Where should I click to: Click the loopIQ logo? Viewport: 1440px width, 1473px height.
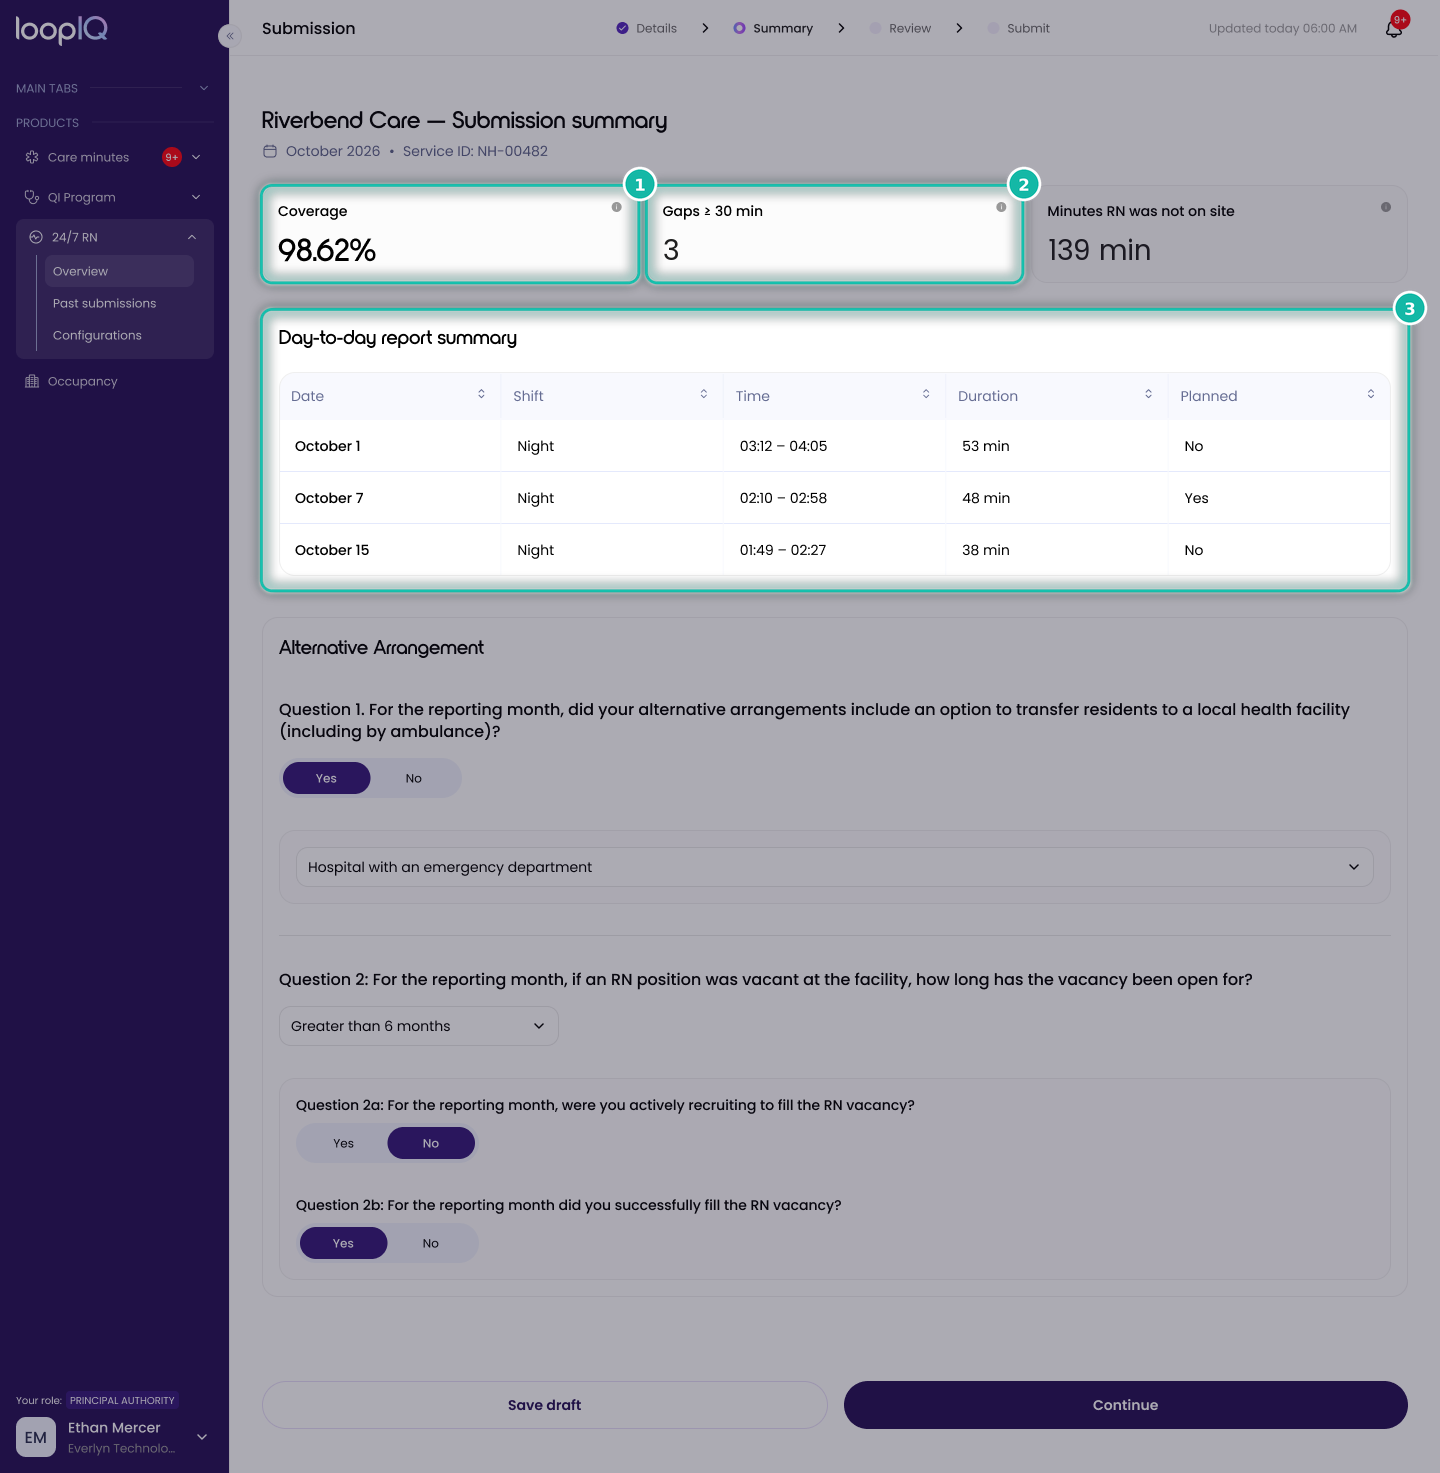(x=61, y=30)
